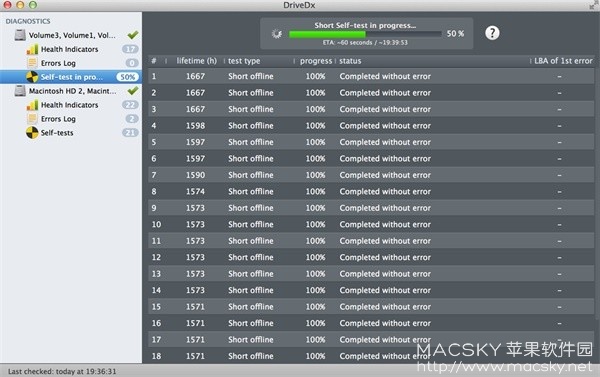Click the help question mark icon
600x377 pixels.
point(492,33)
